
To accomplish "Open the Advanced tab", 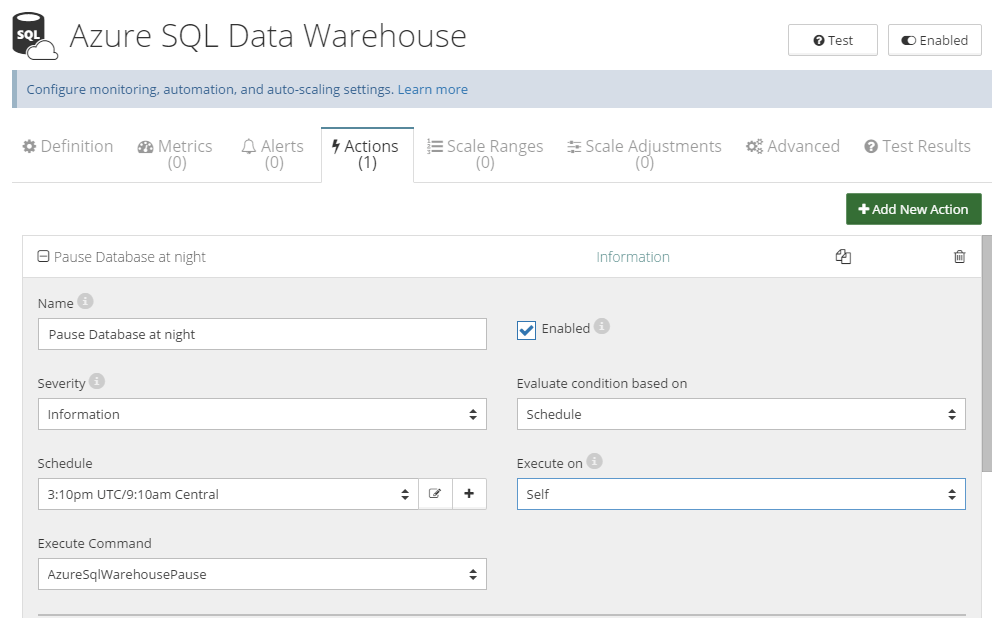I will point(793,146).
